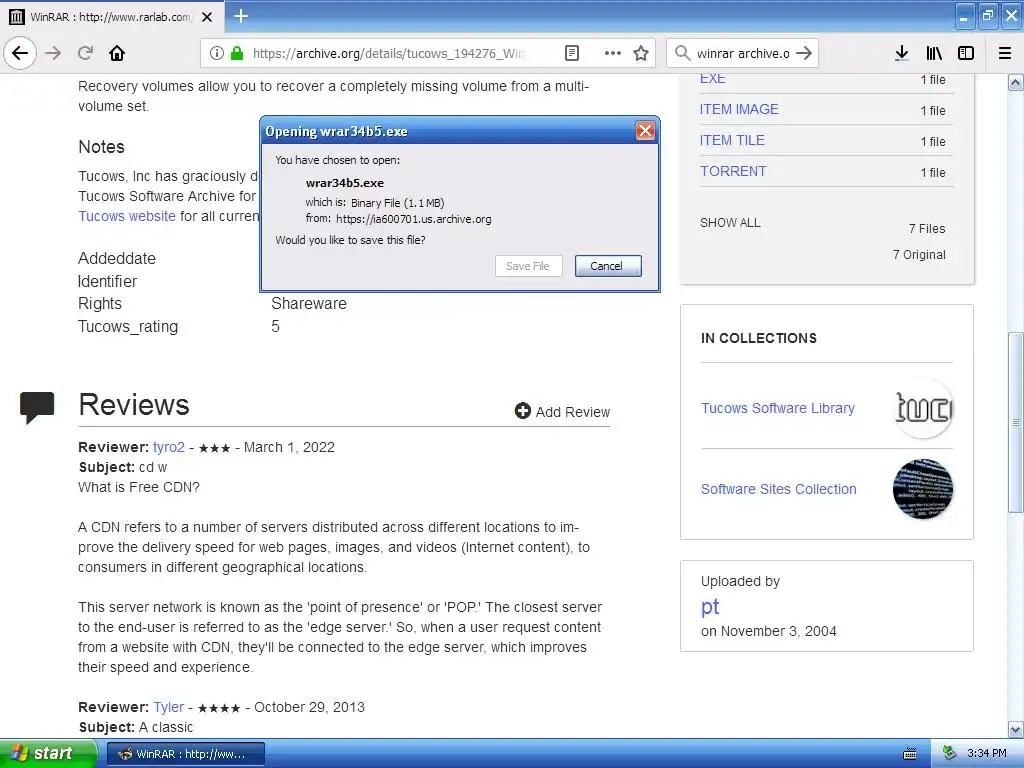Click the Shareware rights value
This screenshot has width=1024, height=768.
pyautogui.click(x=309, y=304)
